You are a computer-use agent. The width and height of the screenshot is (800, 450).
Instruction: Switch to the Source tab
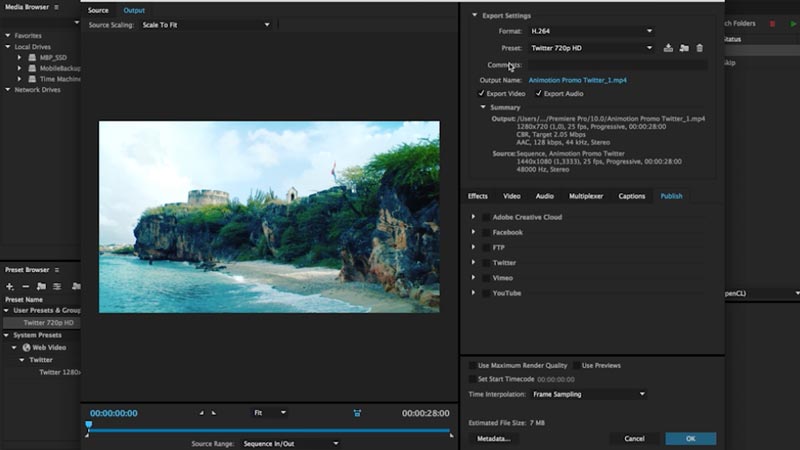click(x=98, y=10)
